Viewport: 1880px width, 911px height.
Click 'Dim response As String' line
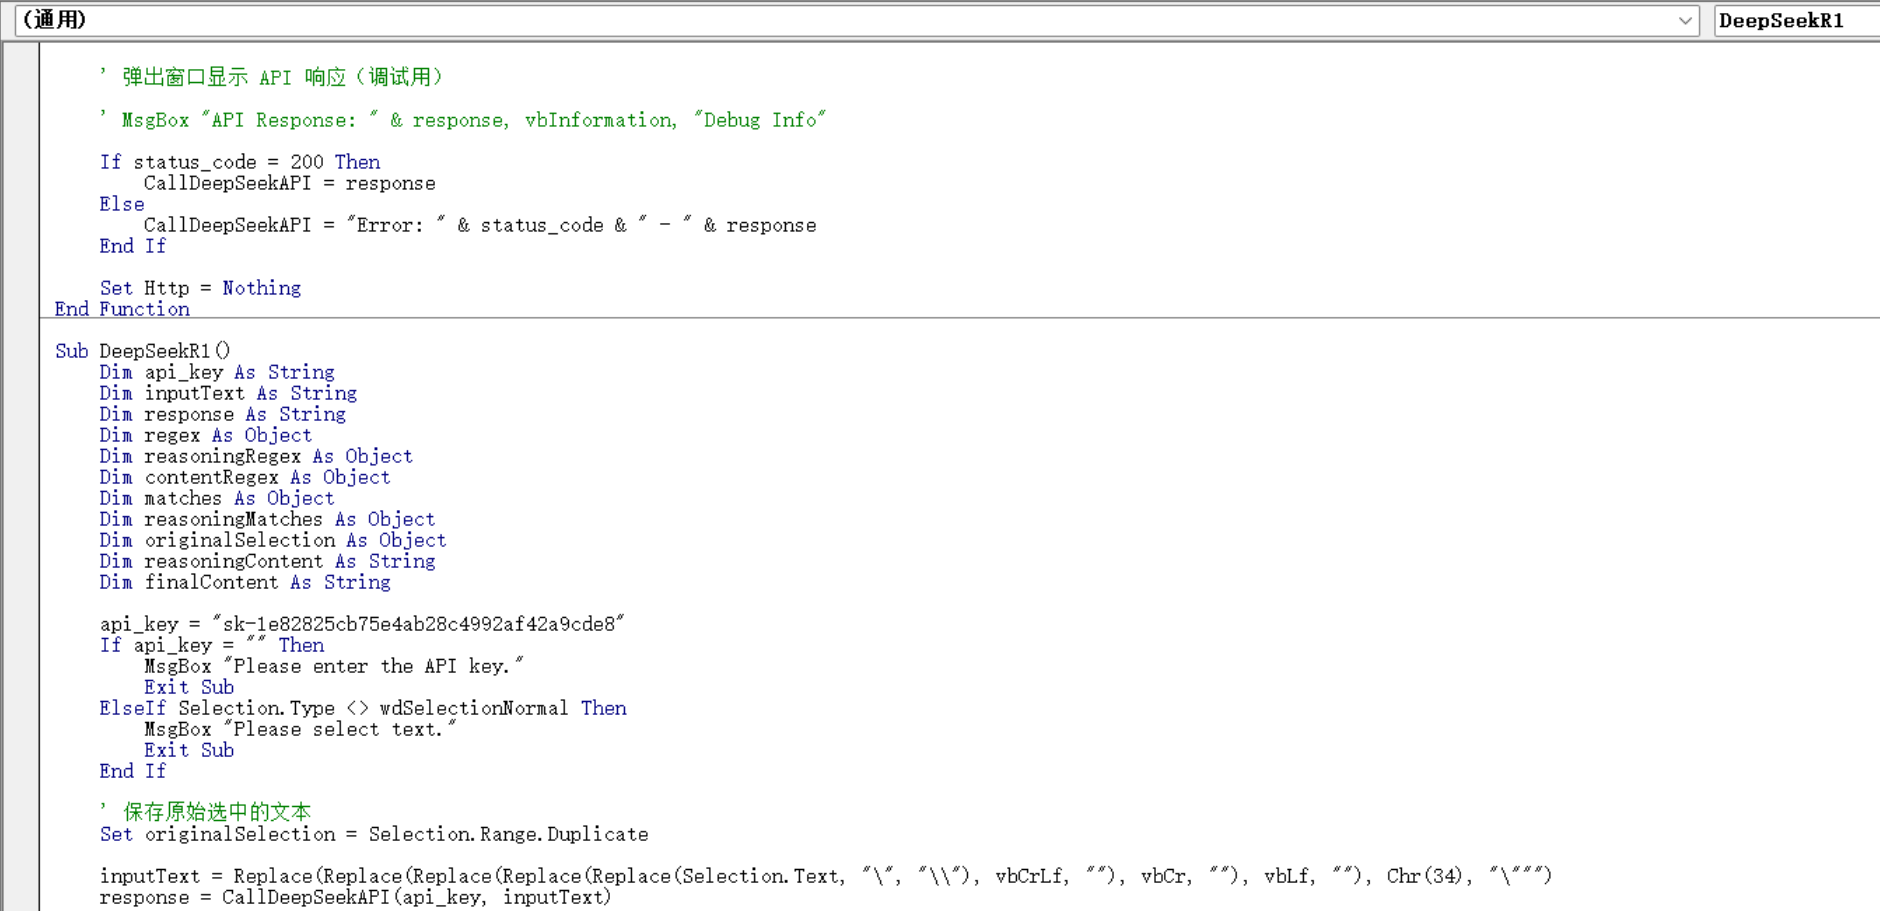(x=223, y=414)
